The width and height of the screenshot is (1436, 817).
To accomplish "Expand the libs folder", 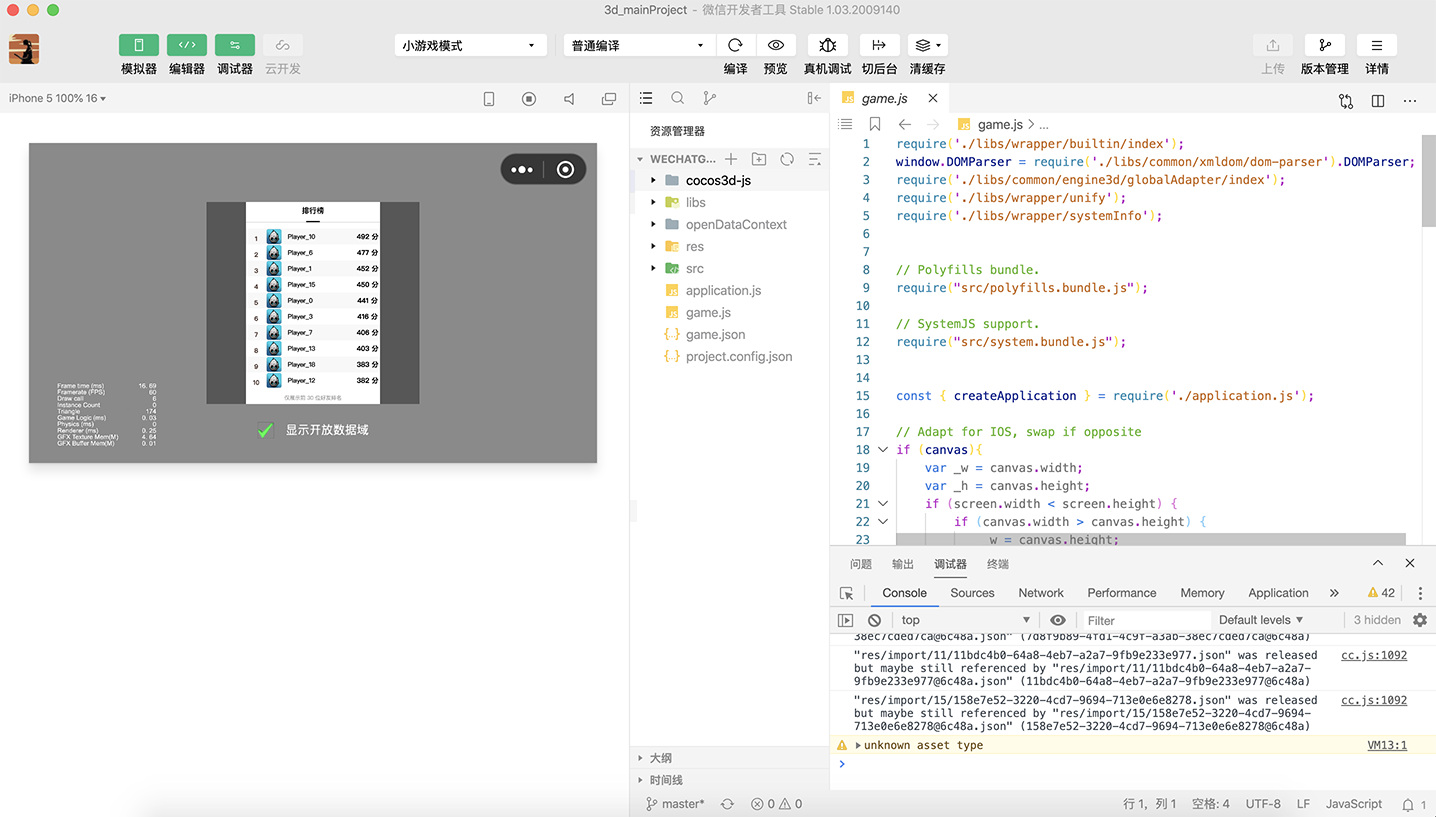I will 654,202.
